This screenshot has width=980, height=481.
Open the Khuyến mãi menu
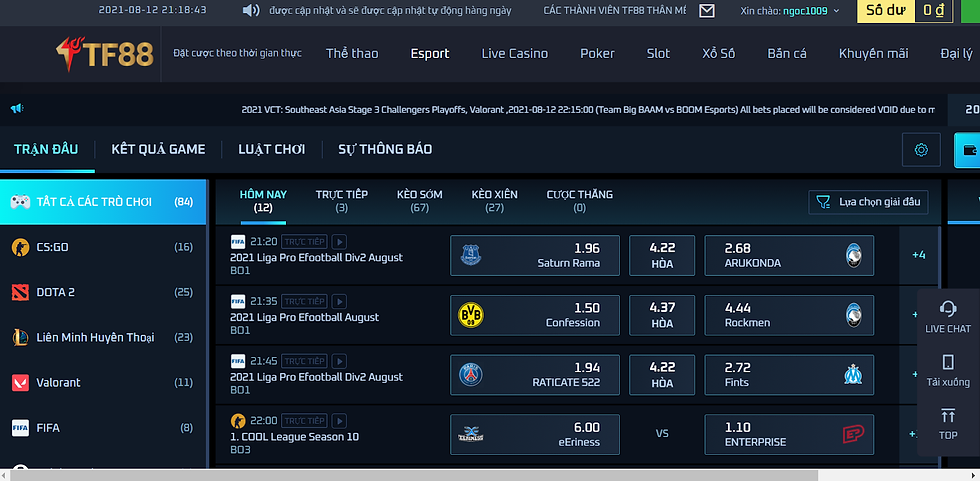(x=873, y=54)
